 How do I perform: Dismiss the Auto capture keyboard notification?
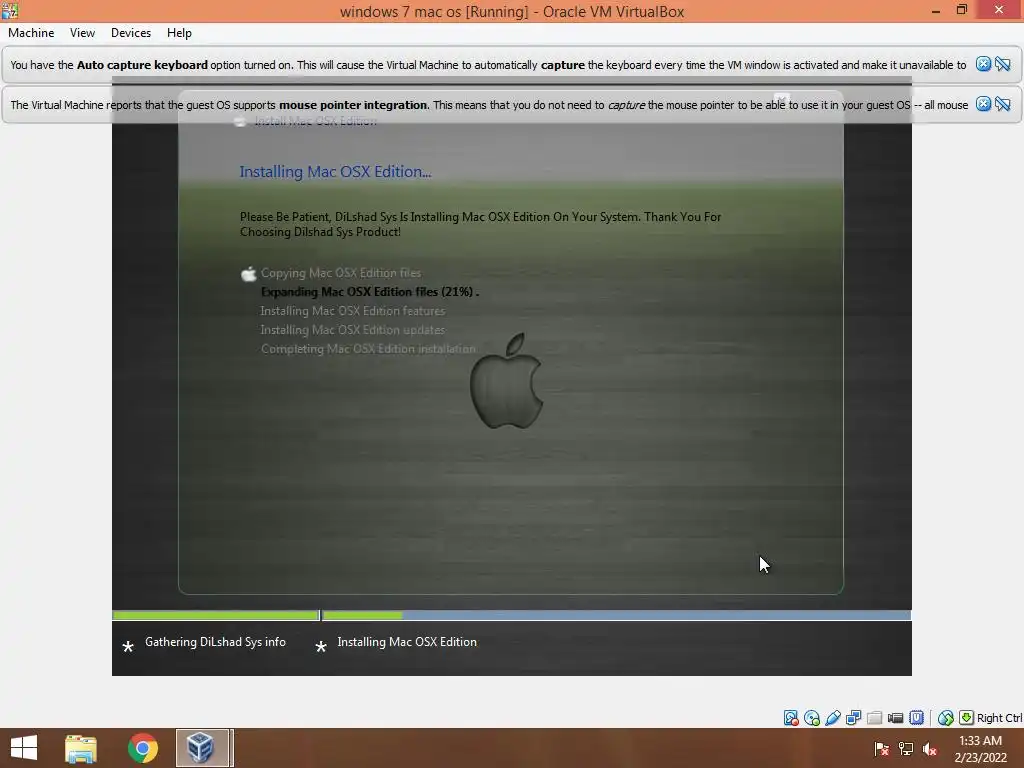pos(983,64)
